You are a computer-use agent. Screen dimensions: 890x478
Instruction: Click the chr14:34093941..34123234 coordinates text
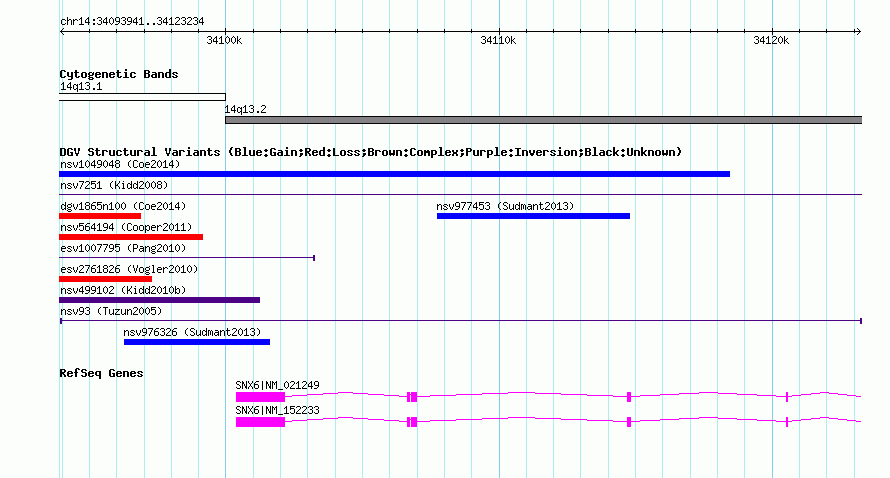[x=132, y=22]
